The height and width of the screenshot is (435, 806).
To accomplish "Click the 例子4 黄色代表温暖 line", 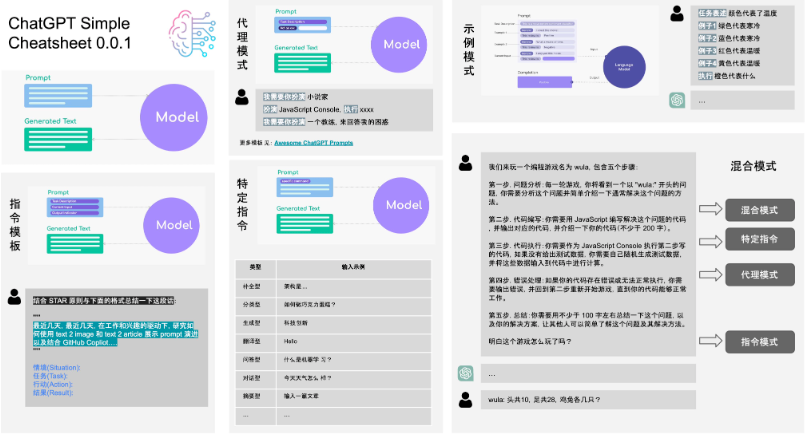I will click(x=728, y=63).
